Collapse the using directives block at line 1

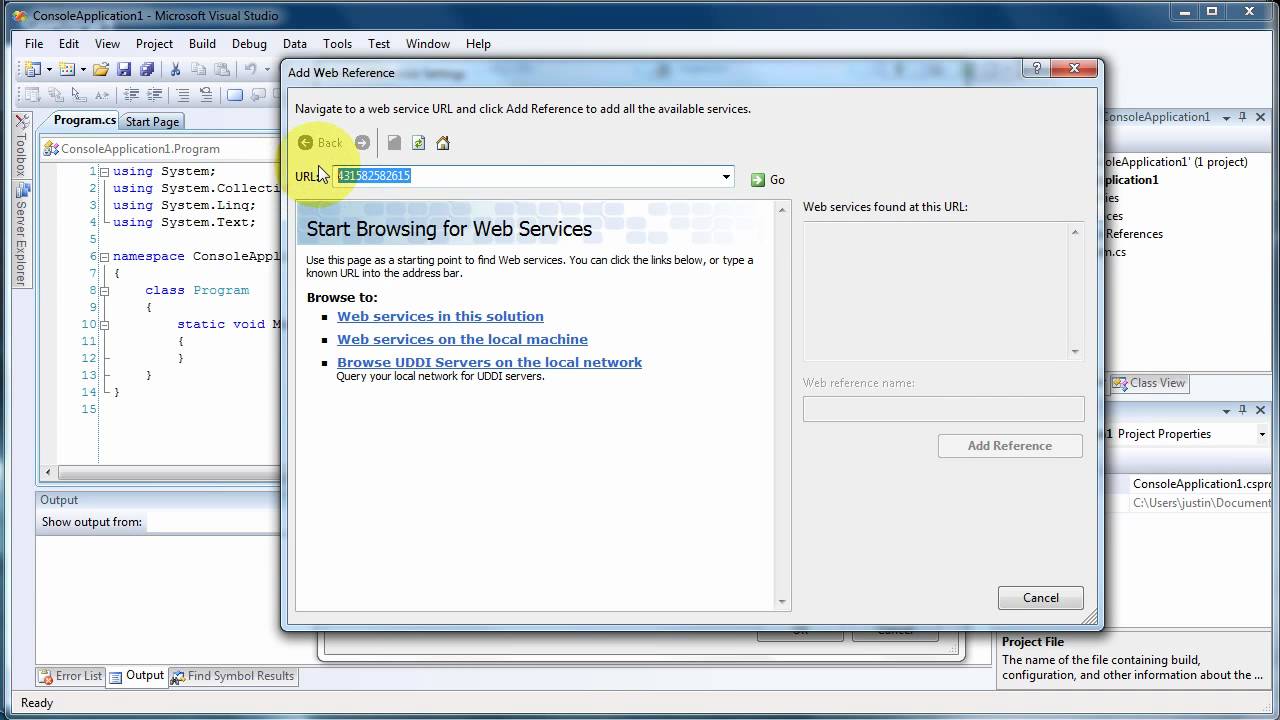click(x=105, y=171)
